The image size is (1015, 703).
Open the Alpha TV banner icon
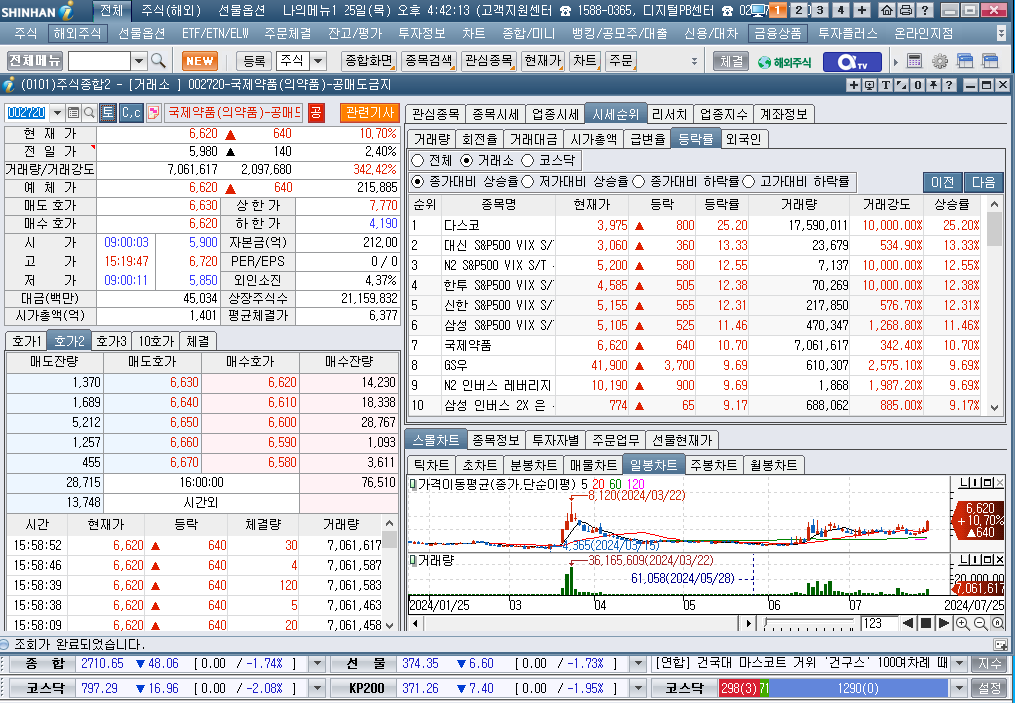(852, 61)
